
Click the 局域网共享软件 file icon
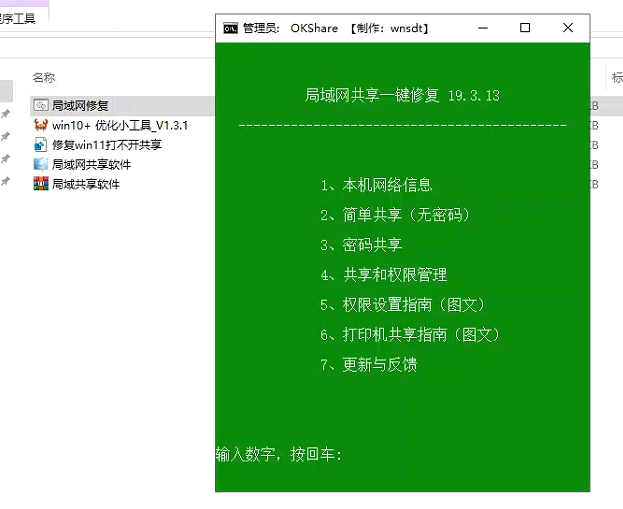[41, 164]
